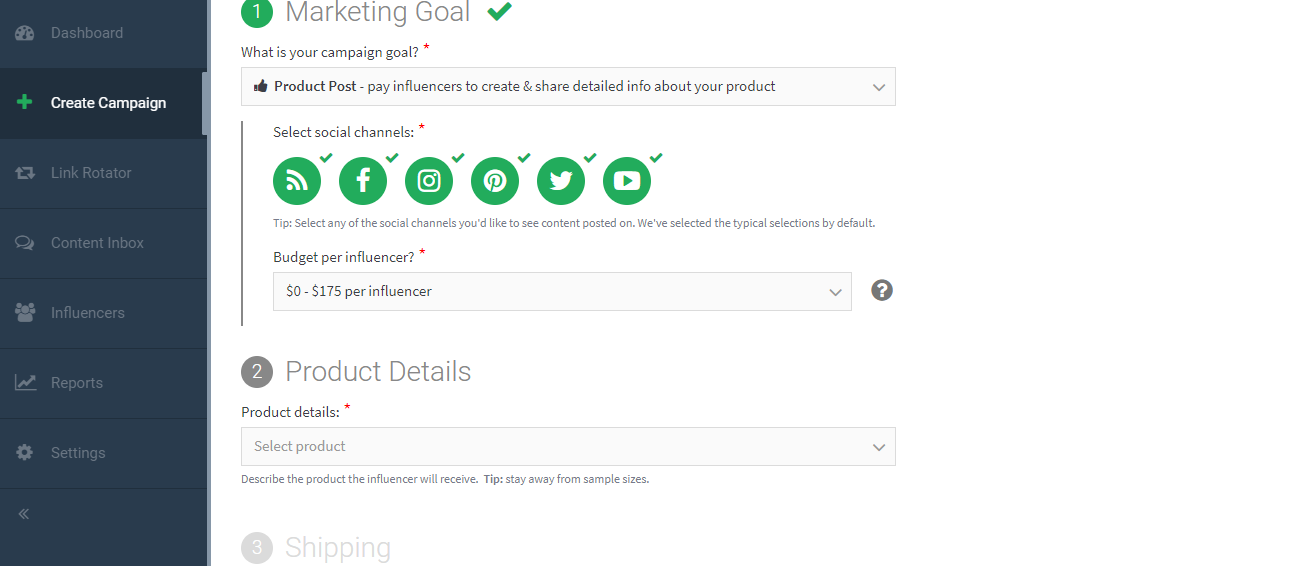Viewport: 1307px width, 566px height.
Task: Click the Settings gear icon
Action: (x=25, y=453)
